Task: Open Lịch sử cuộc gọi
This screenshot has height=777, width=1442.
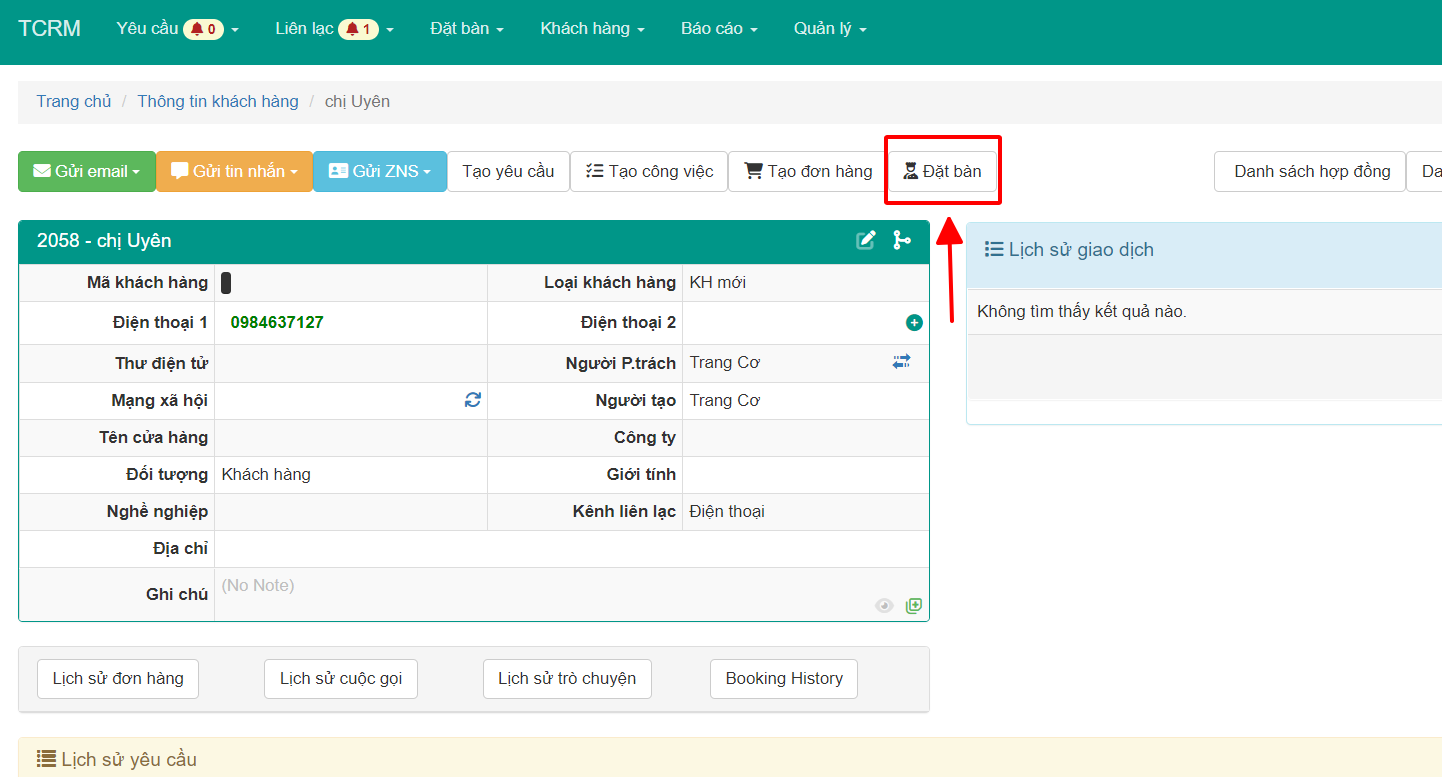Action: (341, 679)
